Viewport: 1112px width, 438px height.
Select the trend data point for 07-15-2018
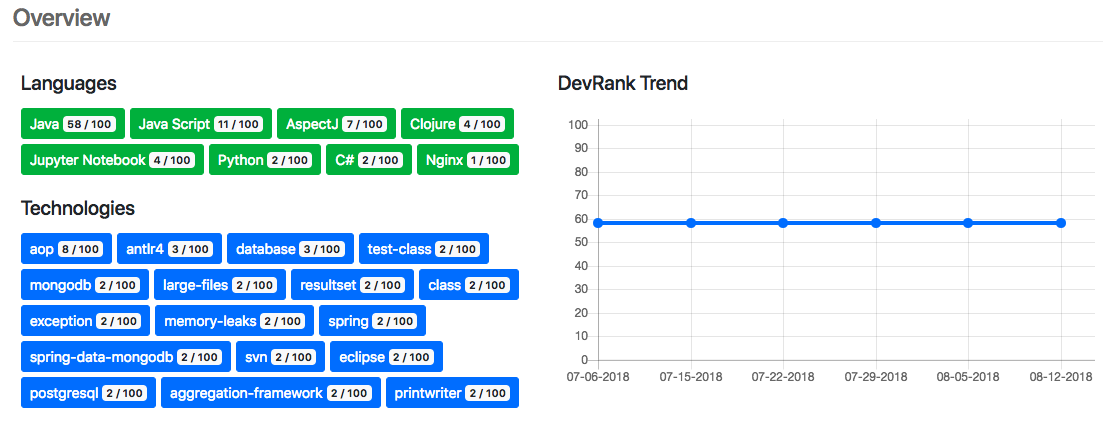point(691,223)
